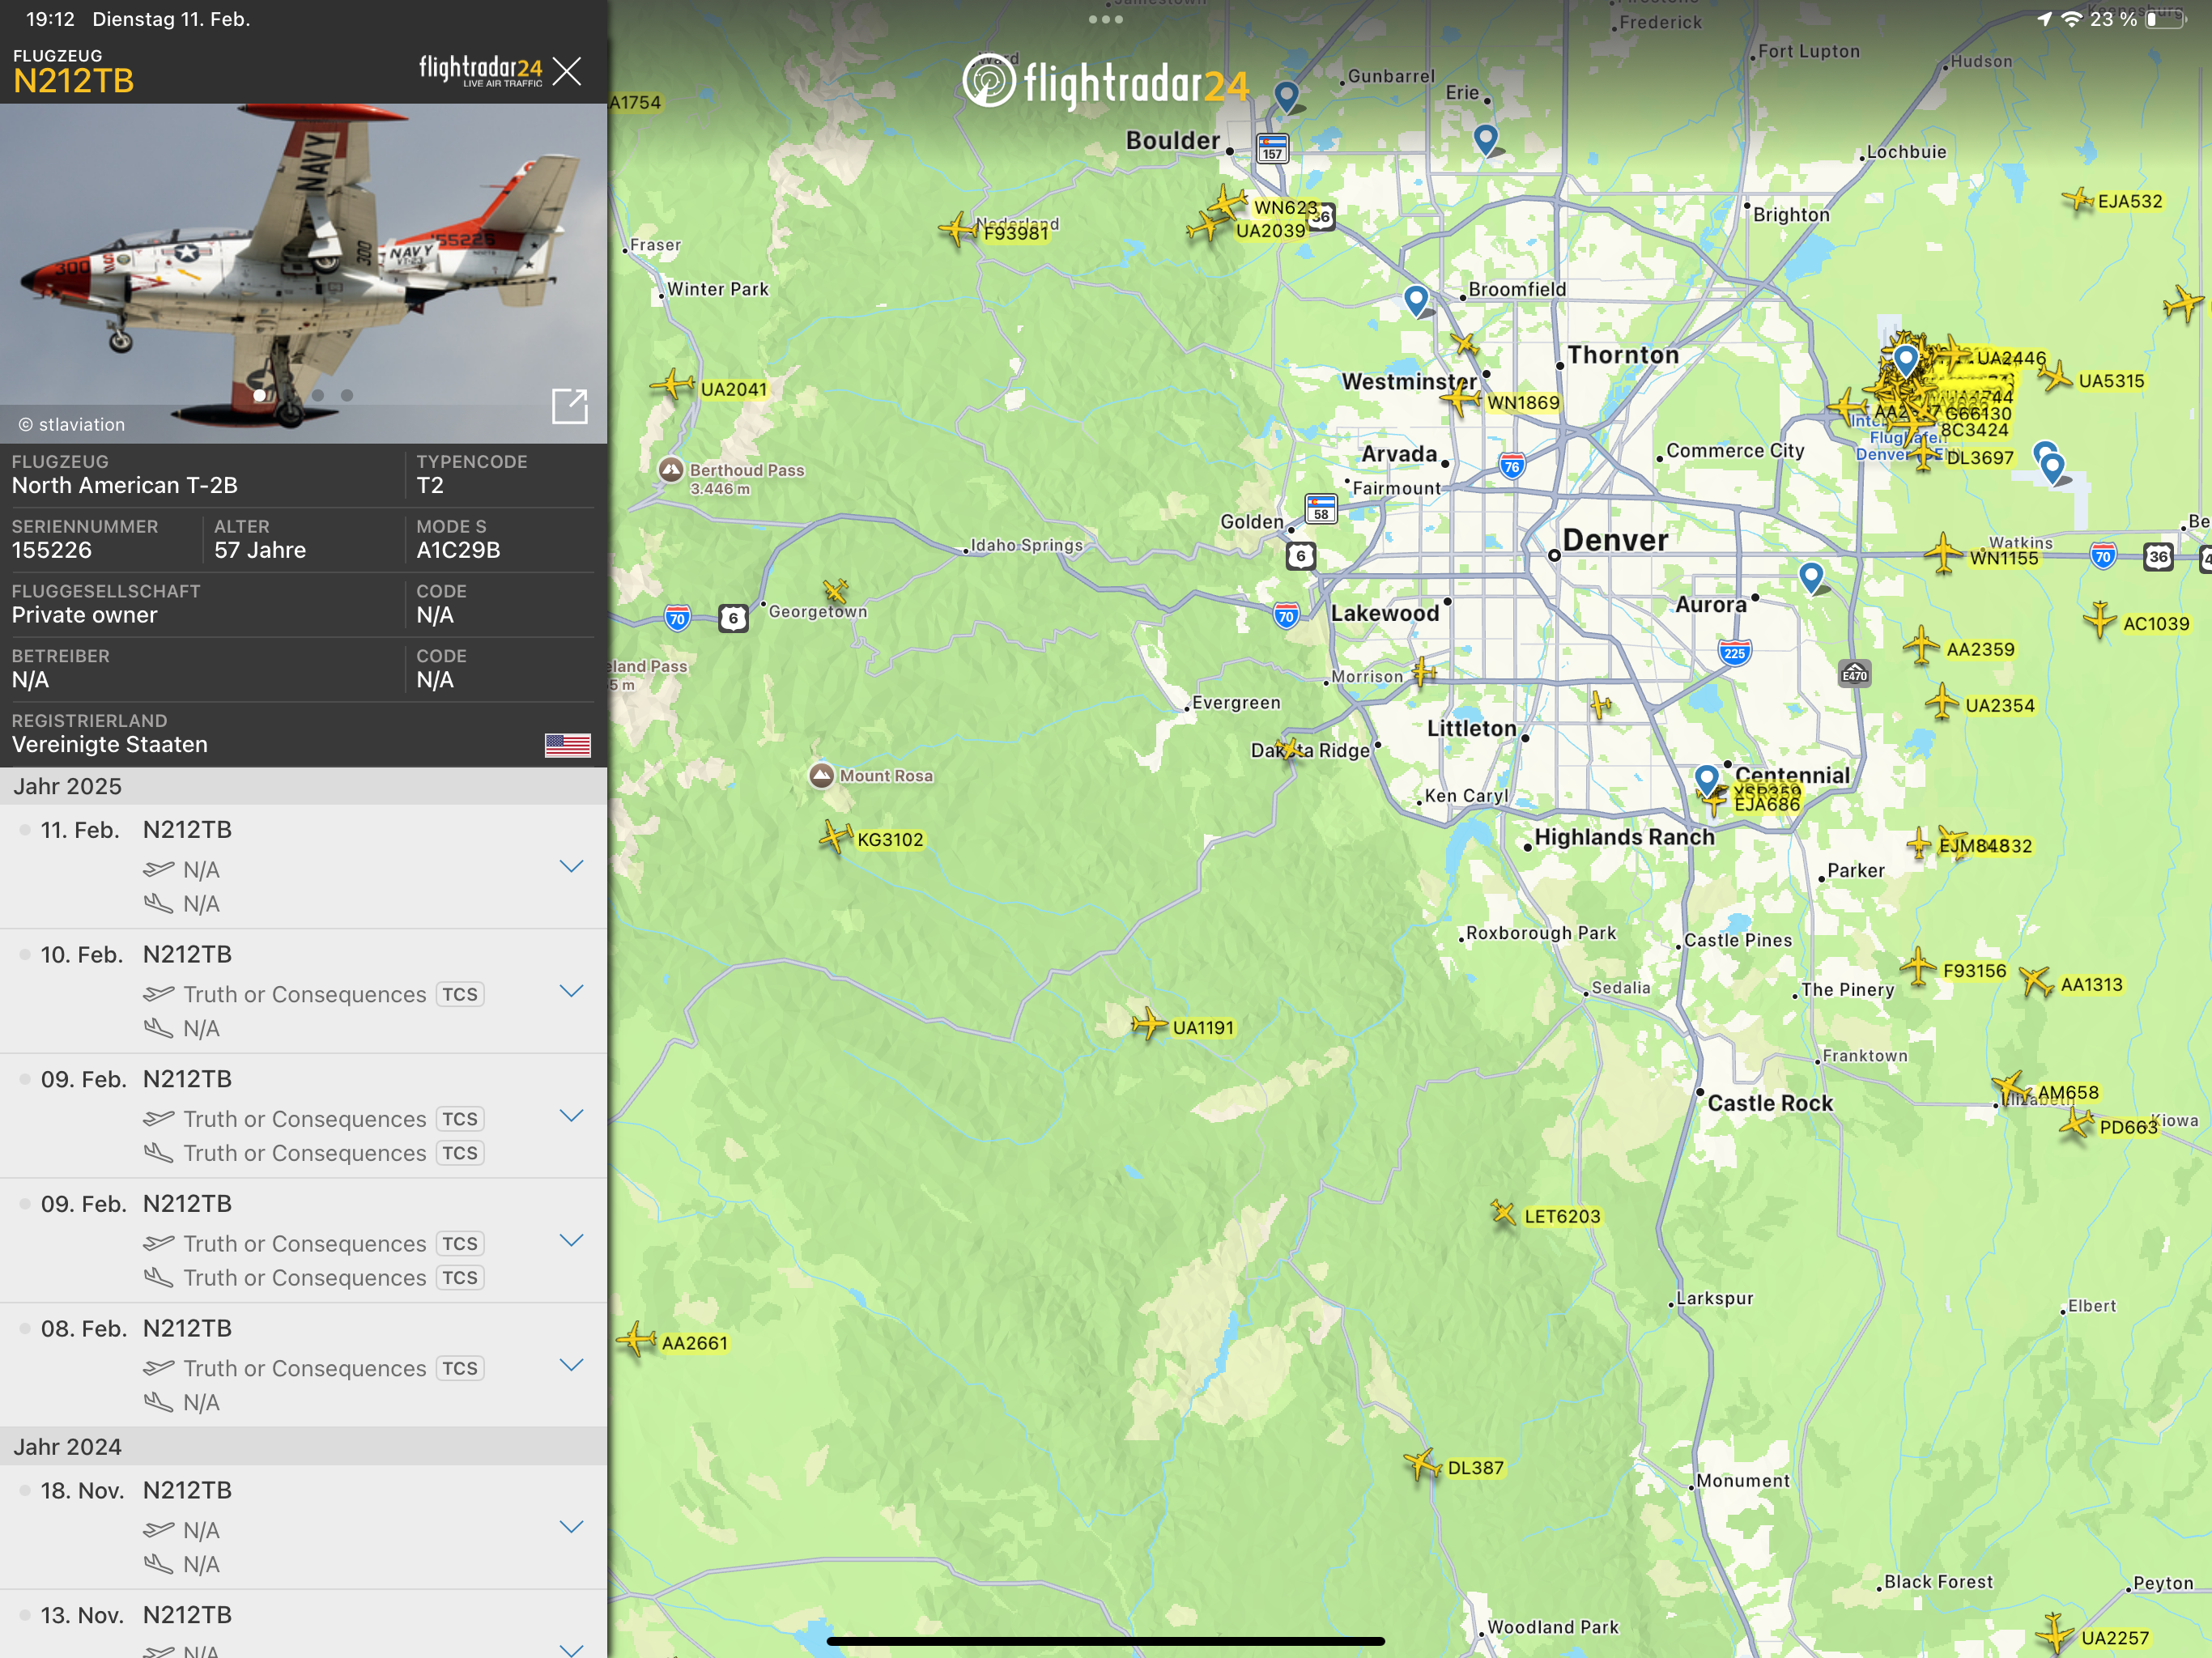
Task: Open the three-dot multitasking menu
Action: (1105, 19)
